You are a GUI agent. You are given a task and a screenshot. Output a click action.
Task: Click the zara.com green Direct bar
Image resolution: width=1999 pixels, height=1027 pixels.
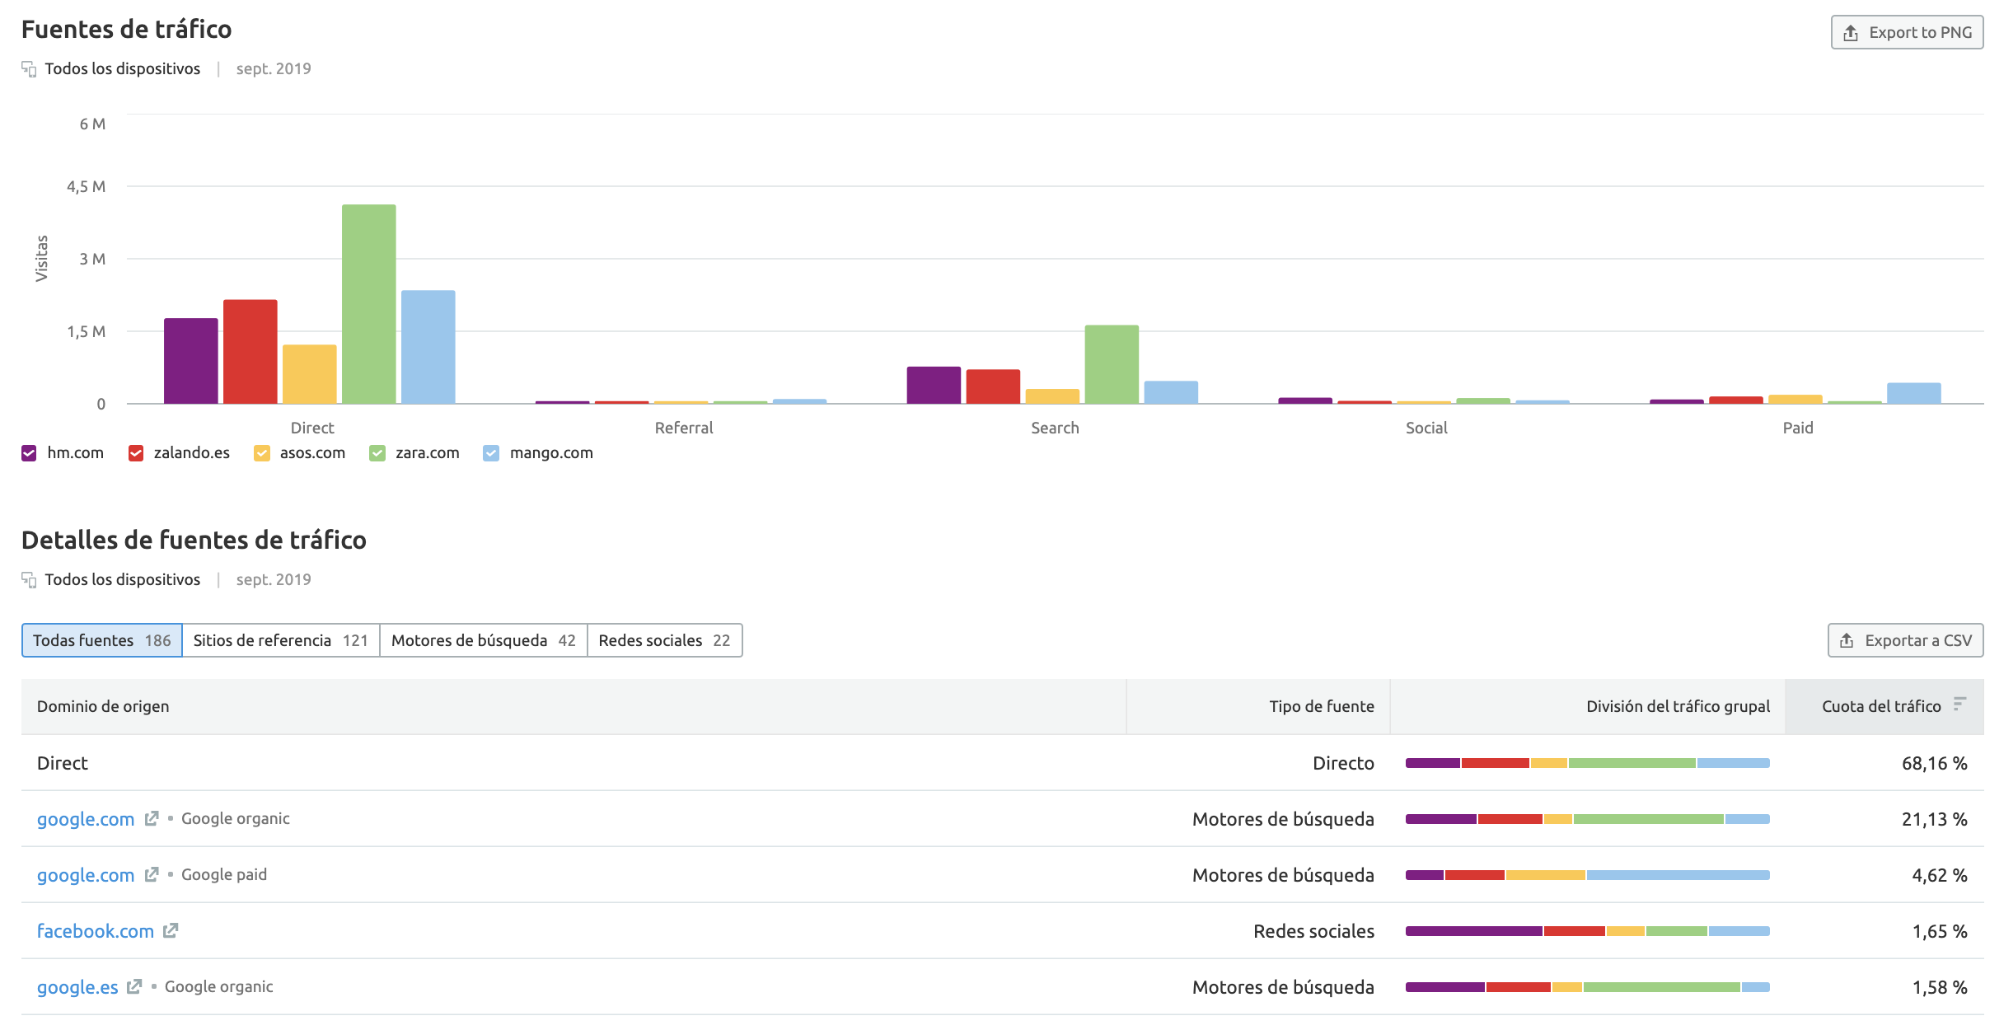(x=369, y=304)
